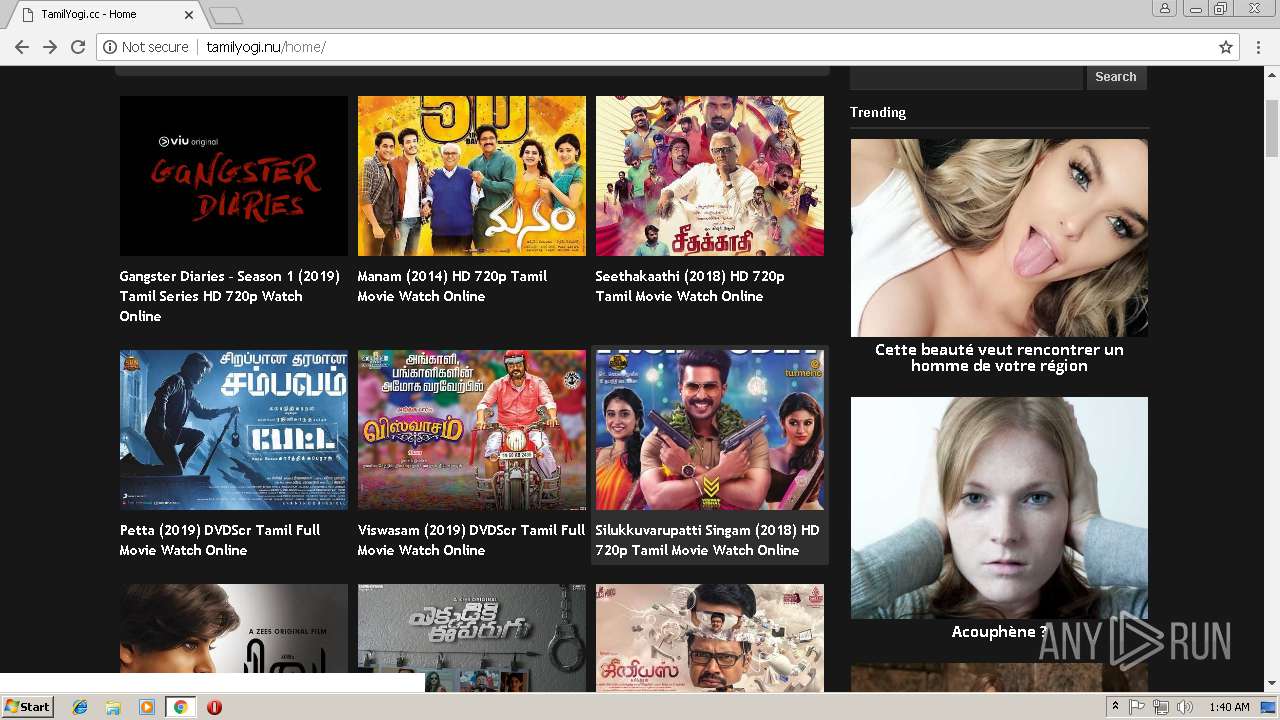Open the Windows Start menu
1280x720 pixels.
(27, 707)
